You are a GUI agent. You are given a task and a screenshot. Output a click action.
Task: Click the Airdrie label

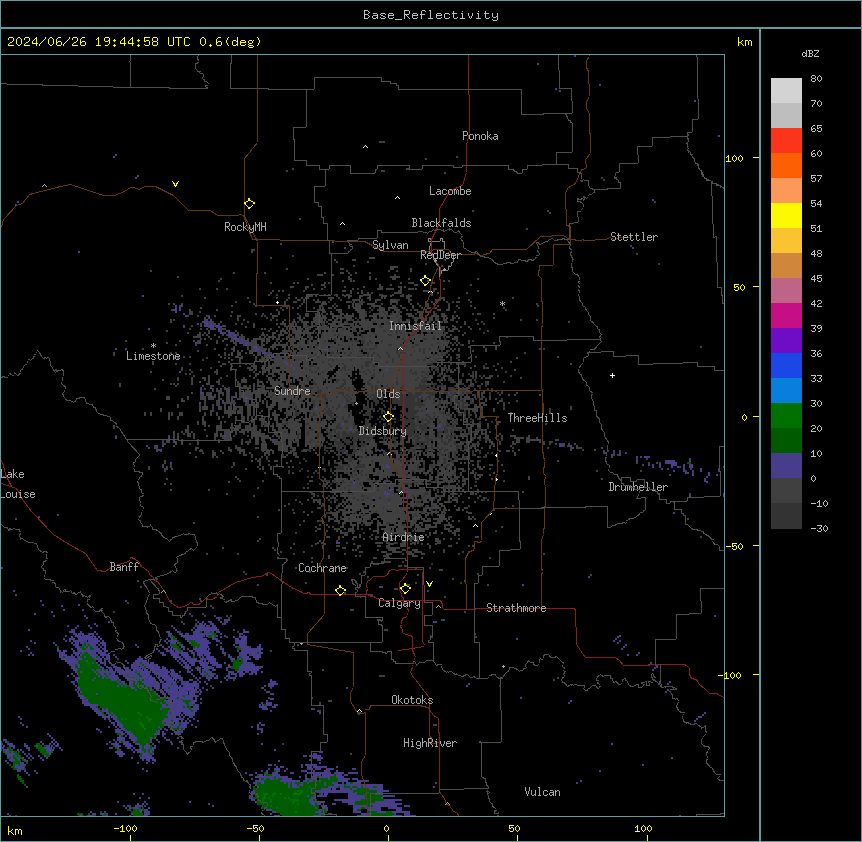(x=403, y=537)
